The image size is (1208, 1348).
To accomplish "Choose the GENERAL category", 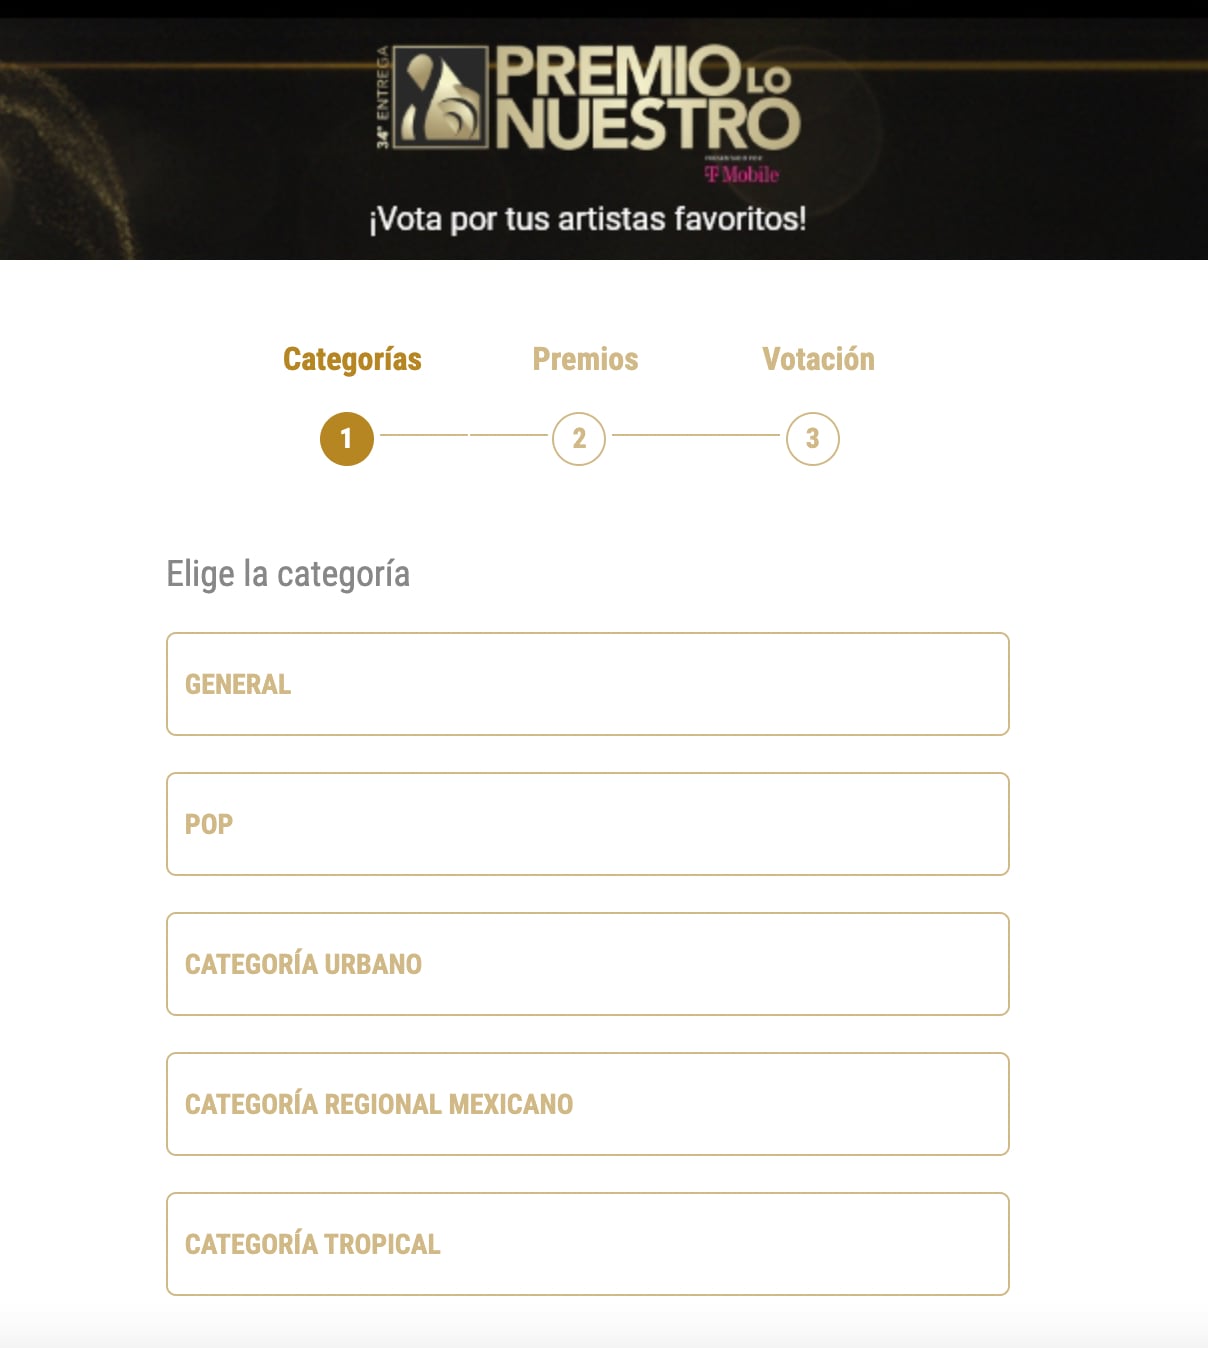I will pos(587,684).
